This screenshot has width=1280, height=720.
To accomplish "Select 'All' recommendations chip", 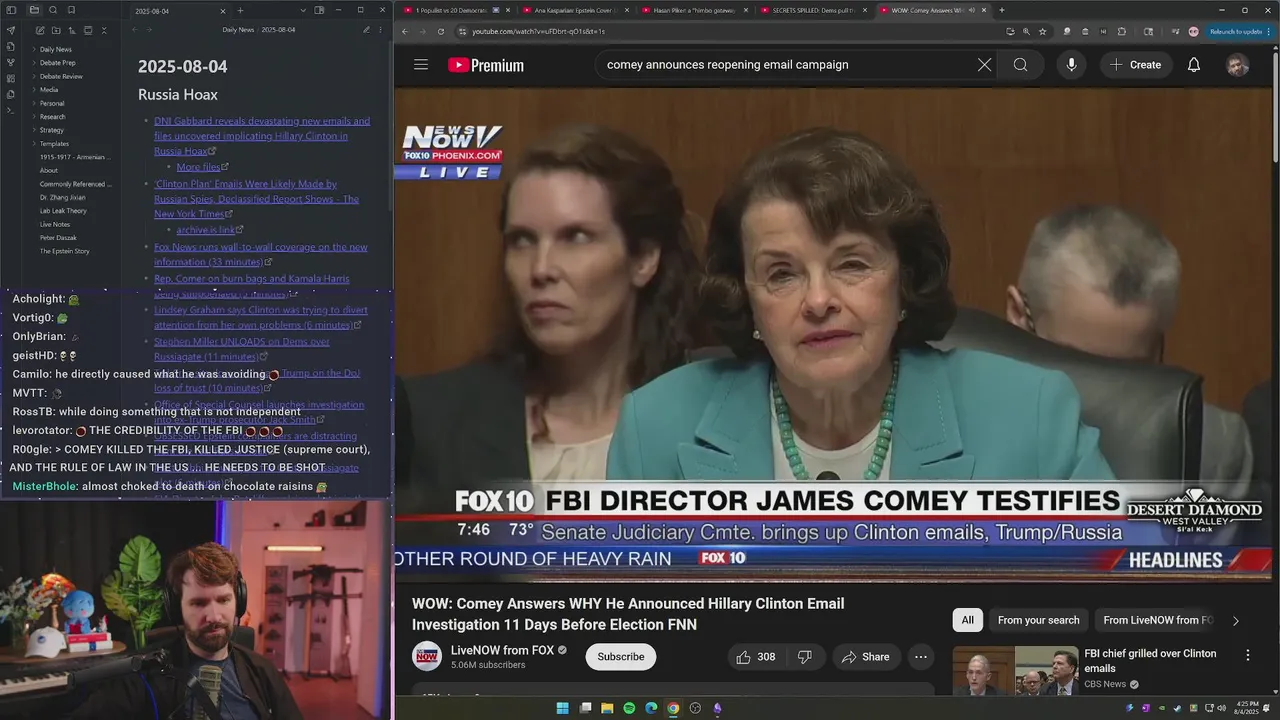I will (967, 620).
